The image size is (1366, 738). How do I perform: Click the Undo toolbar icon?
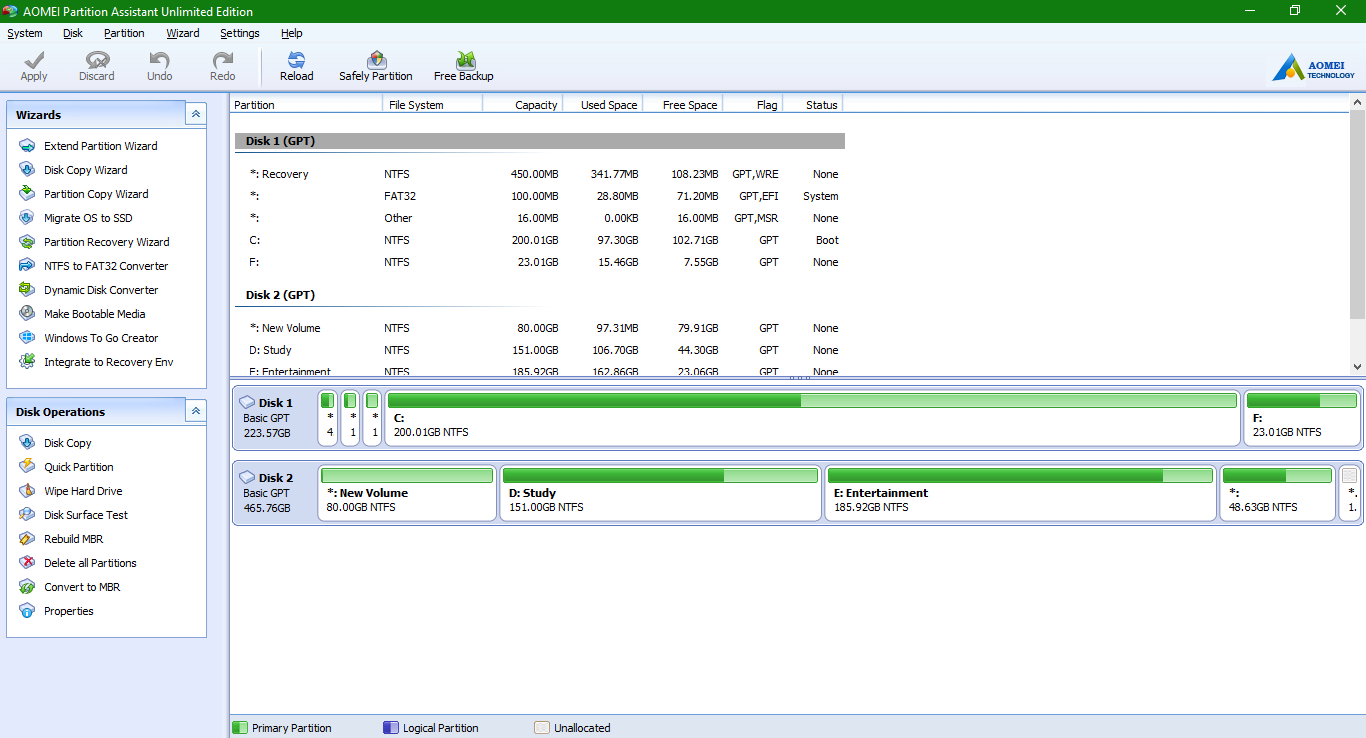(x=160, y=67)
